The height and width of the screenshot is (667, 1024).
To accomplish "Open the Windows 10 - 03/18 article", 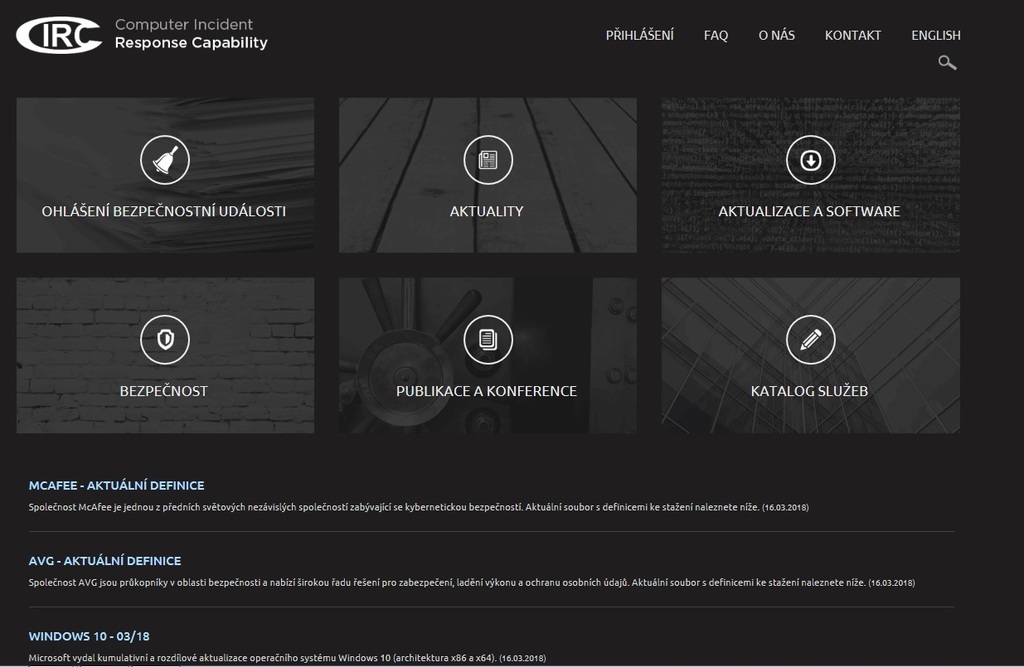I will [89, 636].
